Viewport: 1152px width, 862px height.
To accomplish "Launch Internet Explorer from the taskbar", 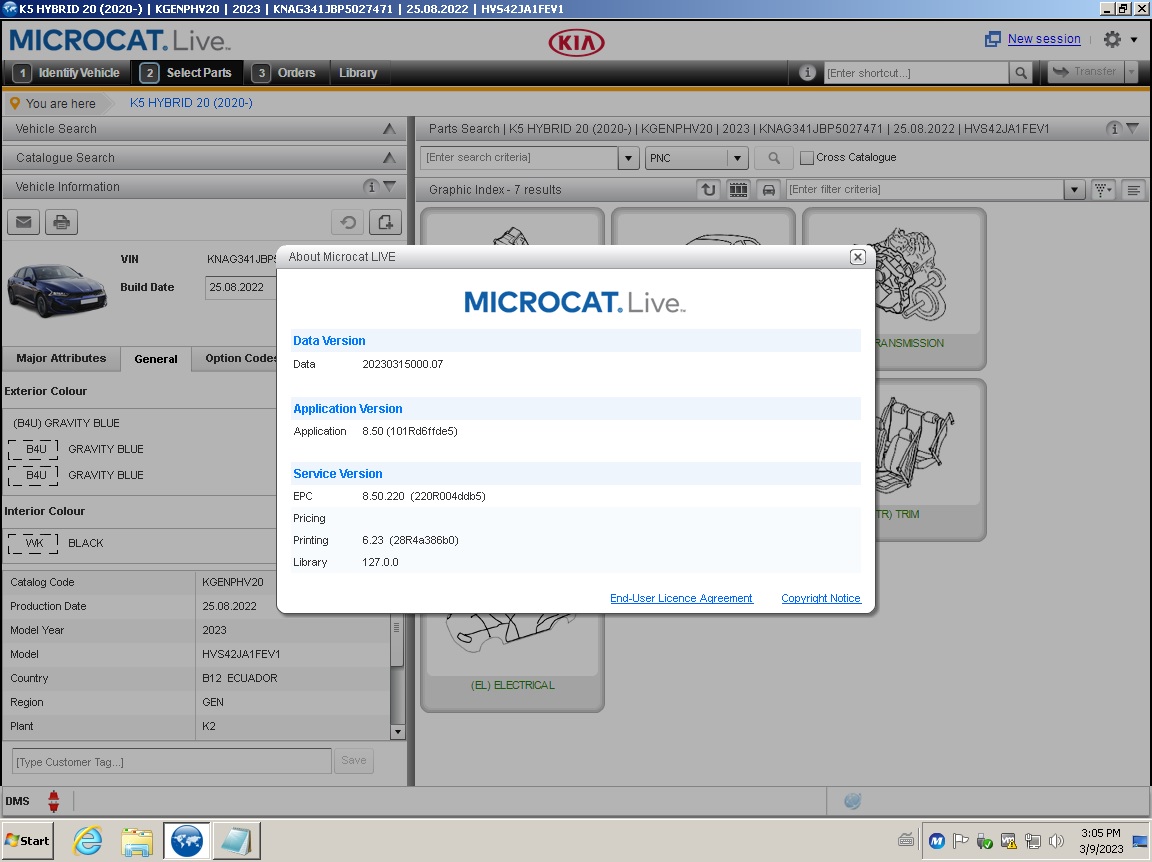I will pyautogui.click(x=88, y=841).
